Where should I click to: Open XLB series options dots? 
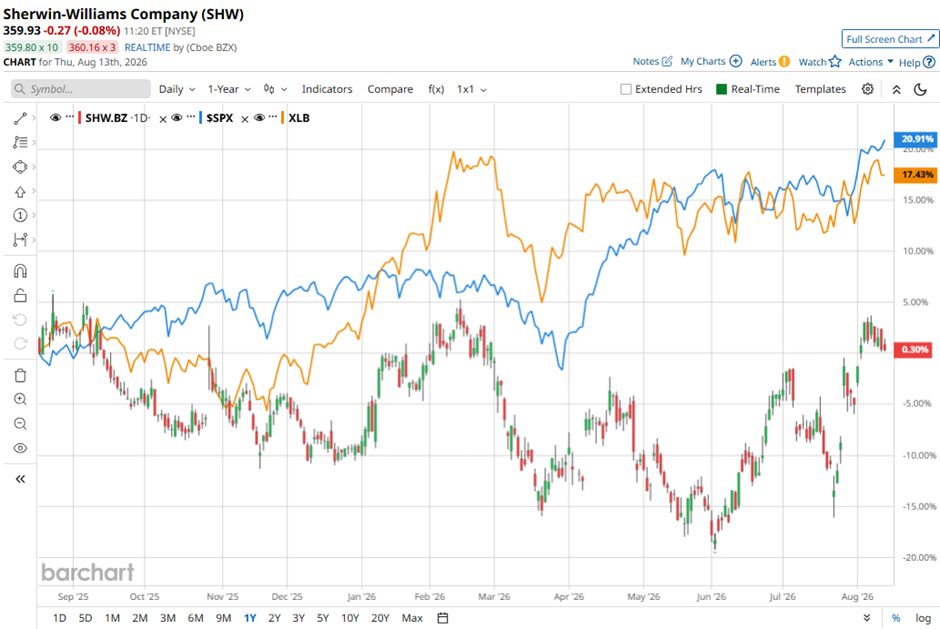pos(274,116)
